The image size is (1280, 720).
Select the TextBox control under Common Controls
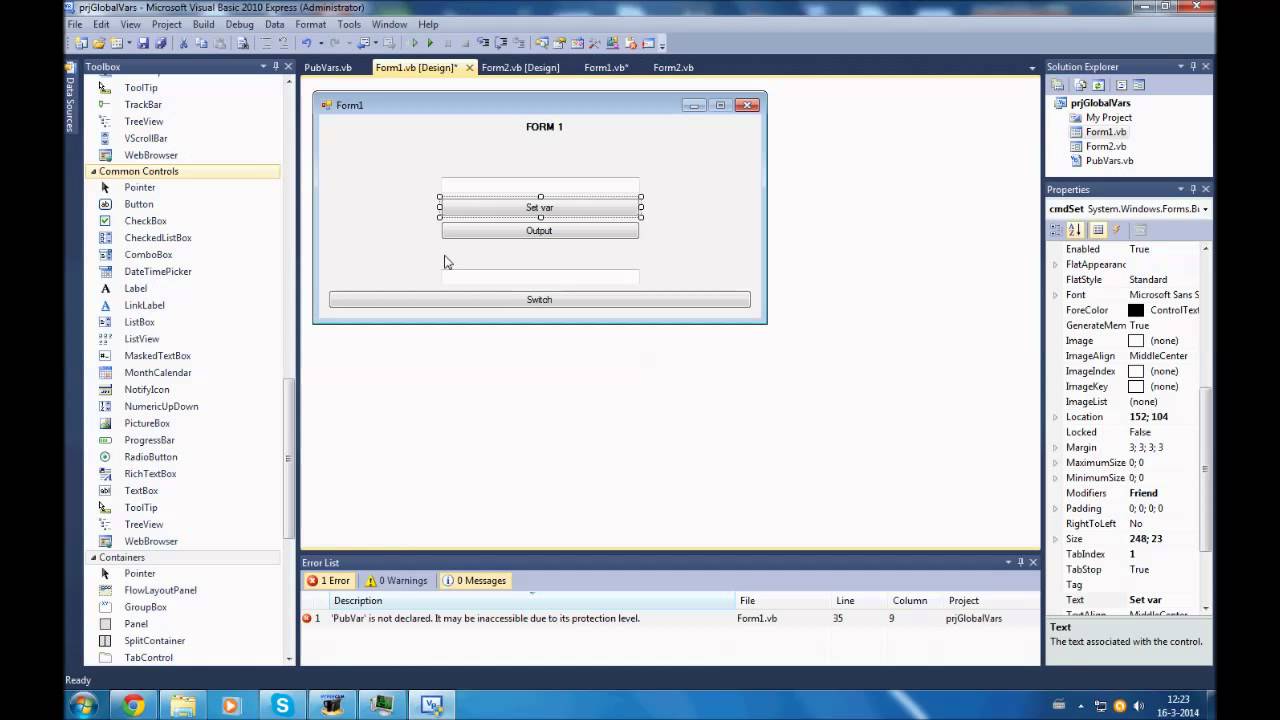click(x=141, y=491)
